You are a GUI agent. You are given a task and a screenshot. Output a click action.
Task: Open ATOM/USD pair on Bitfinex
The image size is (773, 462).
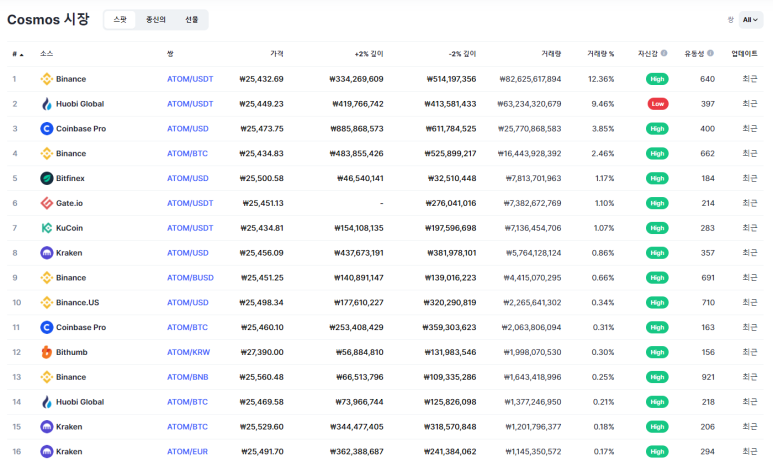pos(187,178)
